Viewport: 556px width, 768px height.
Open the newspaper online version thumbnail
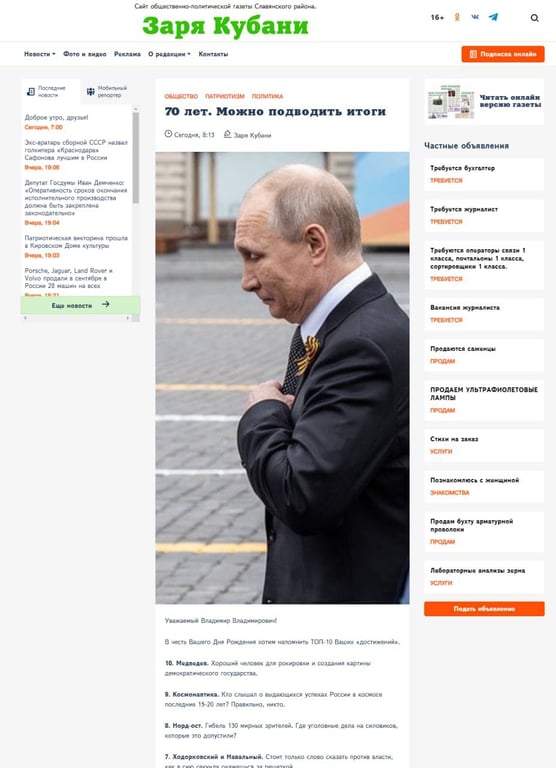coord(451,101)
